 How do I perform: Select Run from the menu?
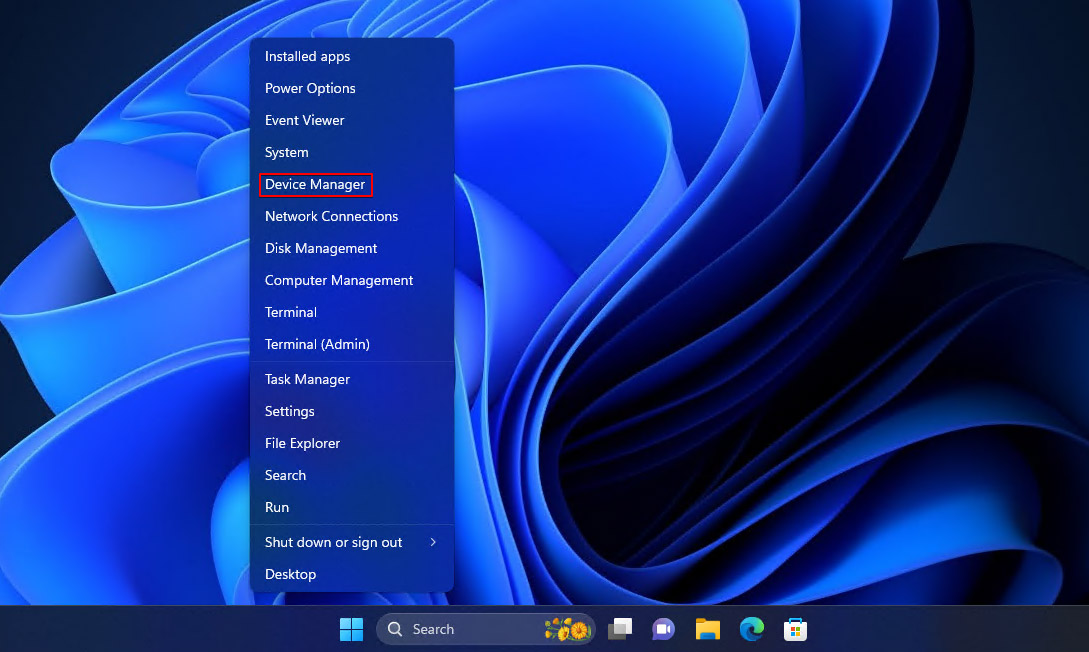click(276, 507)
